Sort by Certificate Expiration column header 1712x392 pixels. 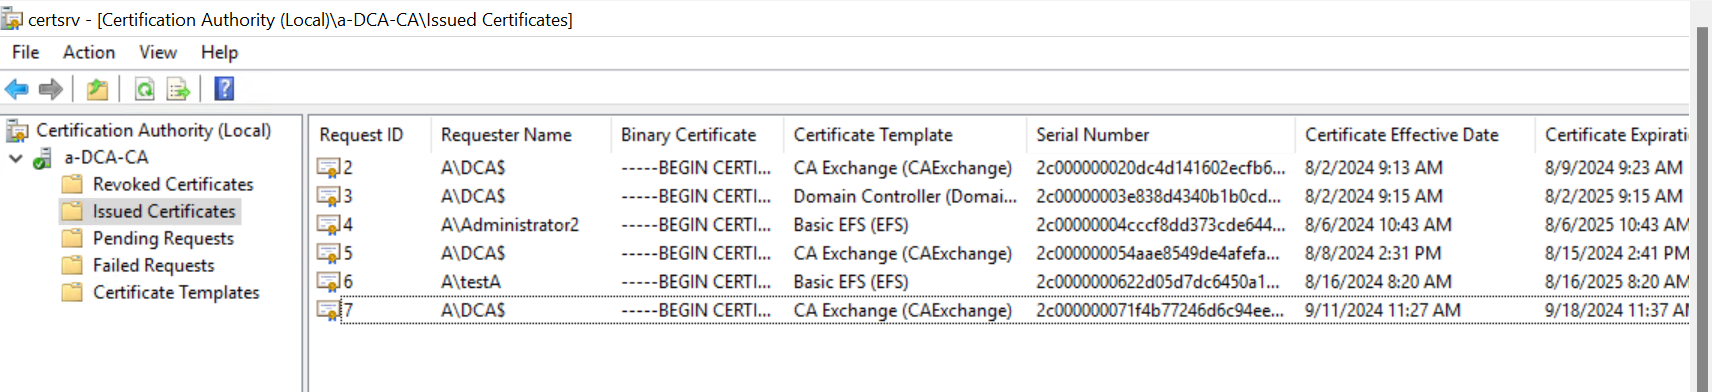pos(1612,135)
